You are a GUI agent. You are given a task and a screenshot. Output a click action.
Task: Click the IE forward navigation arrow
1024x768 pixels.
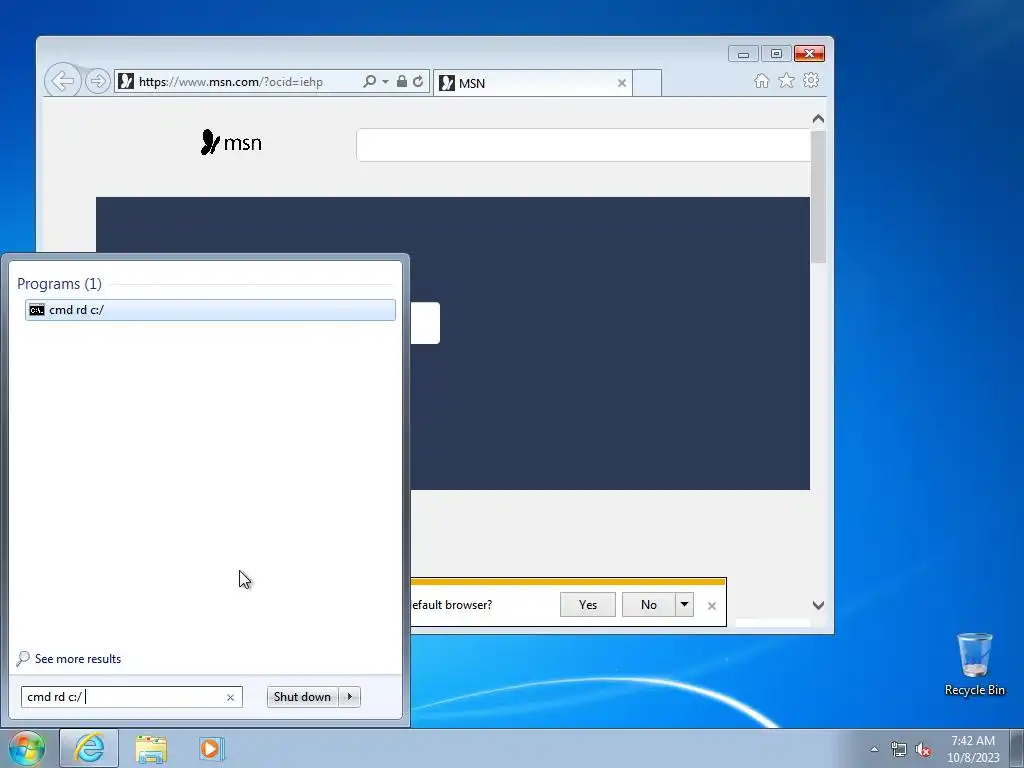pyautogui.click(x=98, y=81)
